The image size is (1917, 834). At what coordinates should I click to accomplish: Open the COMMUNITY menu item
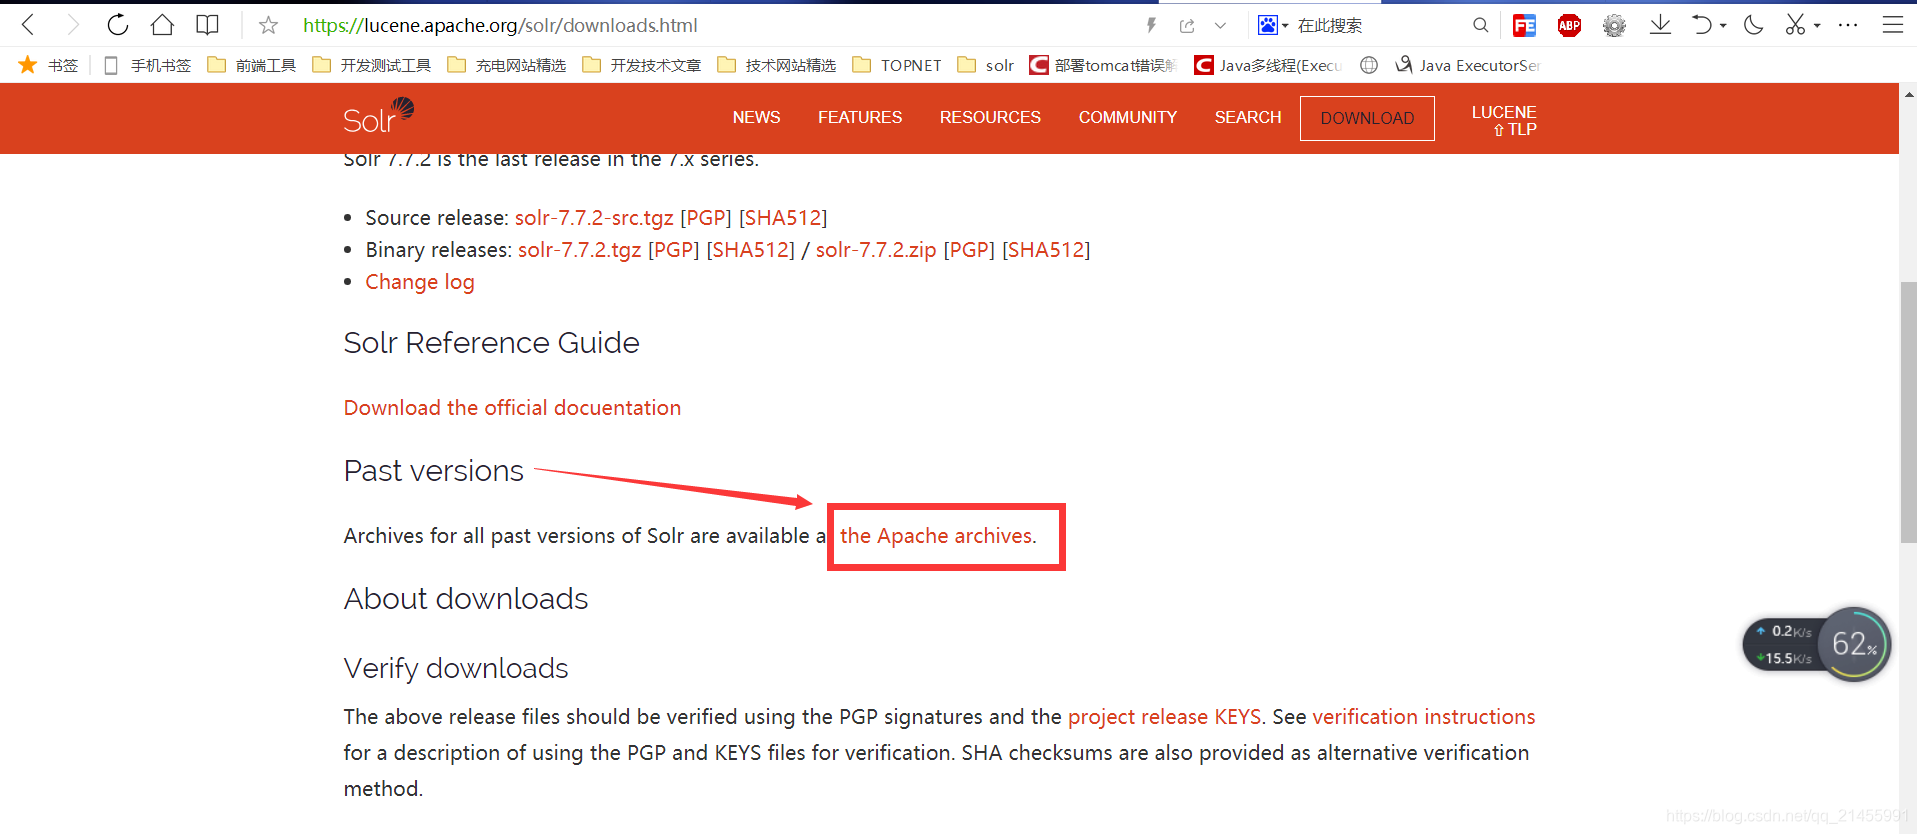1128,118
